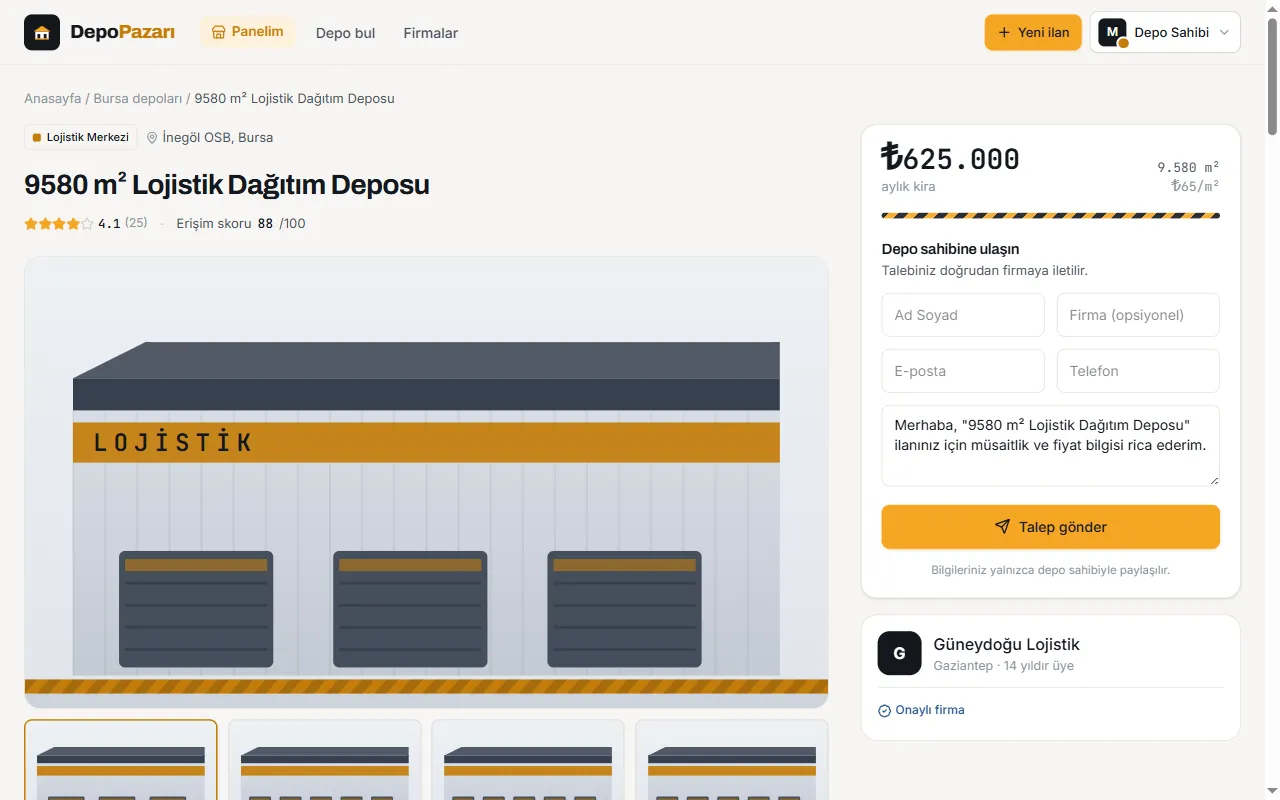
Task: Click the DepoPazarı warehouse logo icon
Action: (x=42, y=33)
